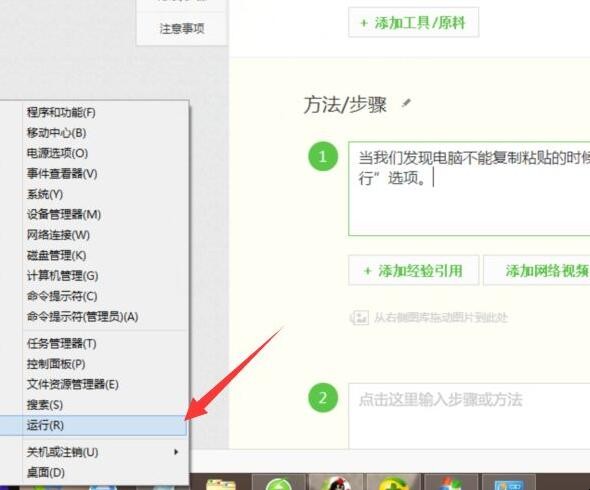Launch 事件查看器(V) from the menu

click(x=94, y=173)
